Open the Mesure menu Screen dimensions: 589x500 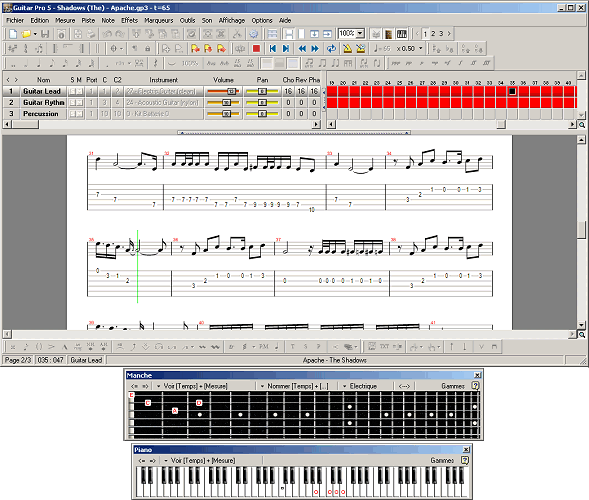pos(65,20)
